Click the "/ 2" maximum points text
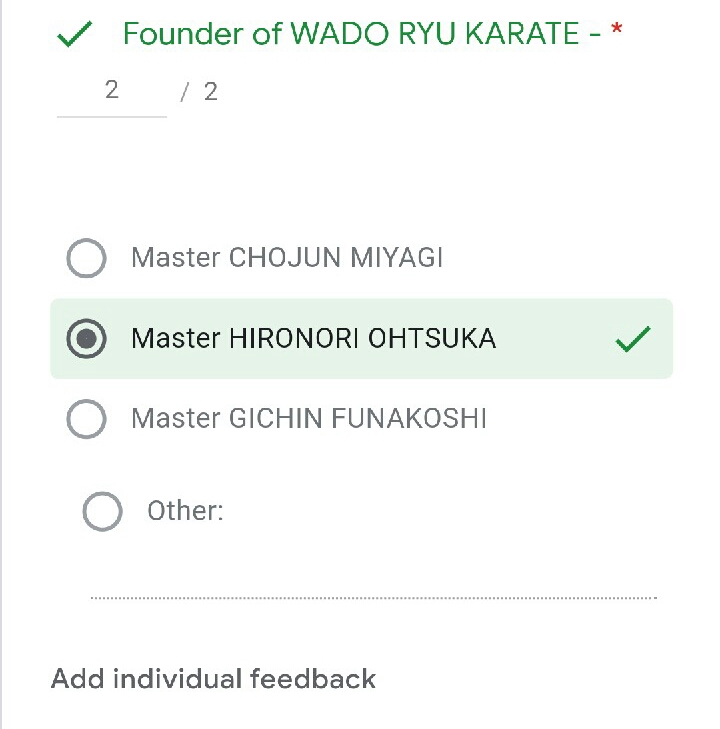 click(199, 93)
